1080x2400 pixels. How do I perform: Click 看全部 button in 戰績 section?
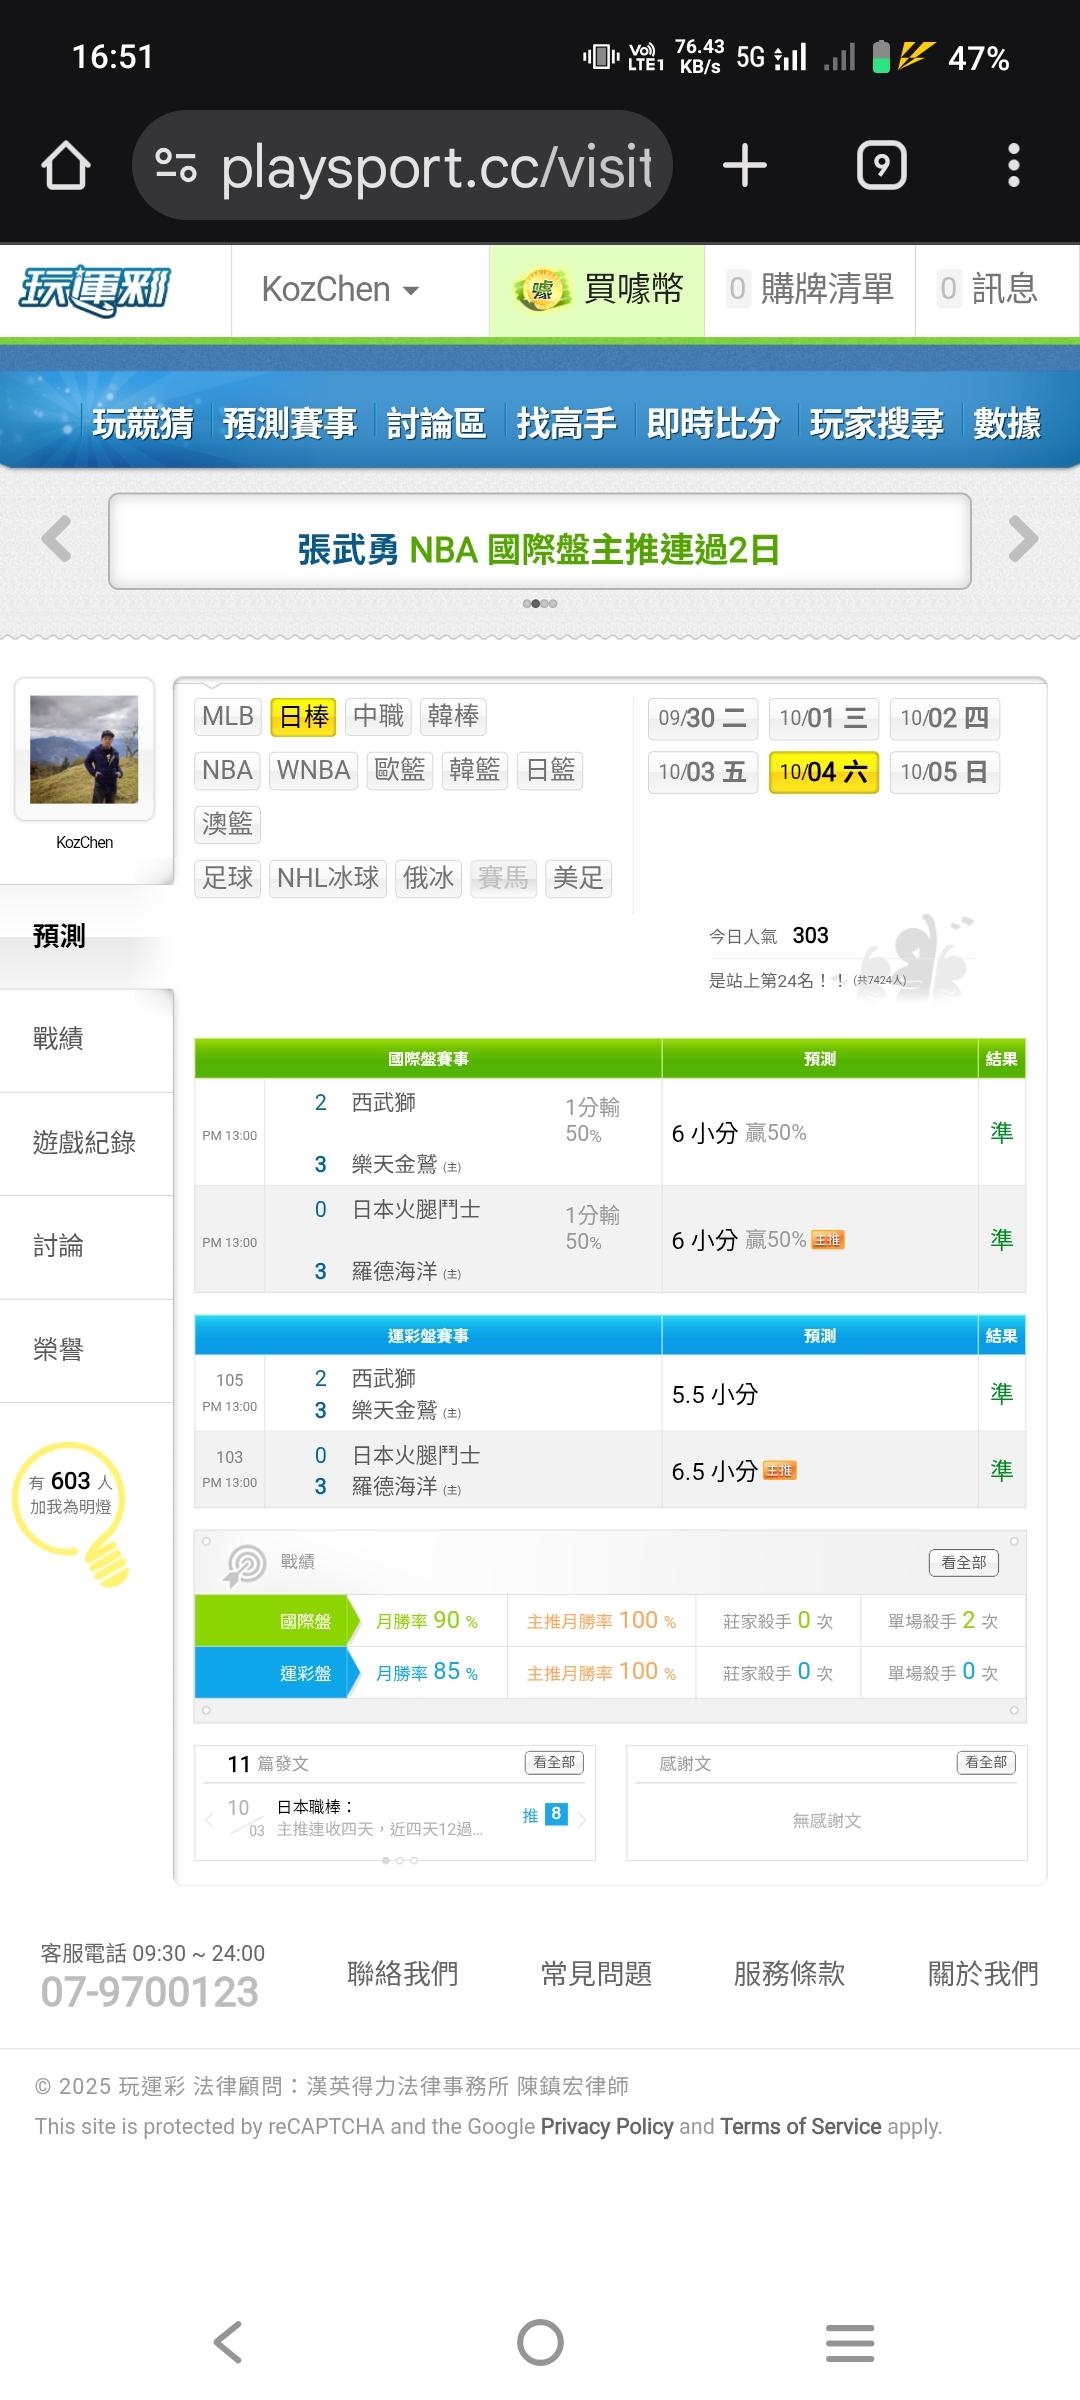click(x=963, y=1562)
